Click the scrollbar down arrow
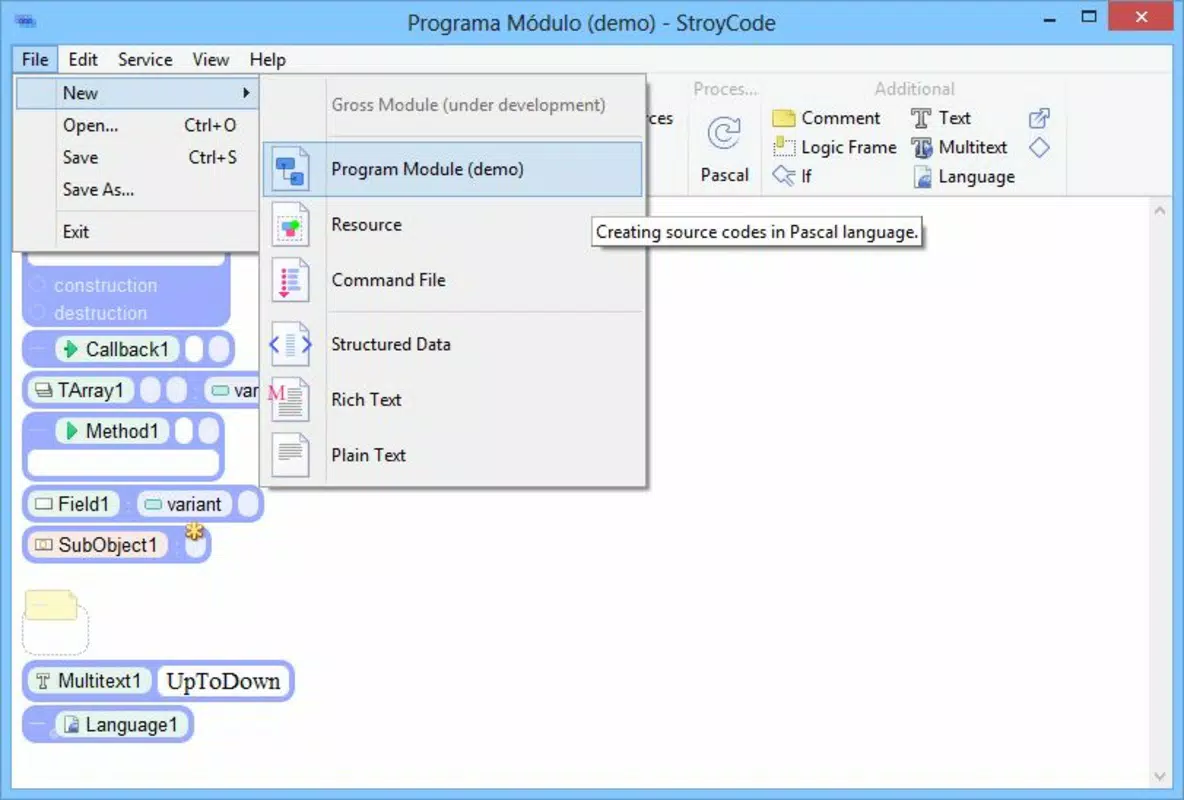Screen dimensions: 1184x800 click(x=1160, y=777)
